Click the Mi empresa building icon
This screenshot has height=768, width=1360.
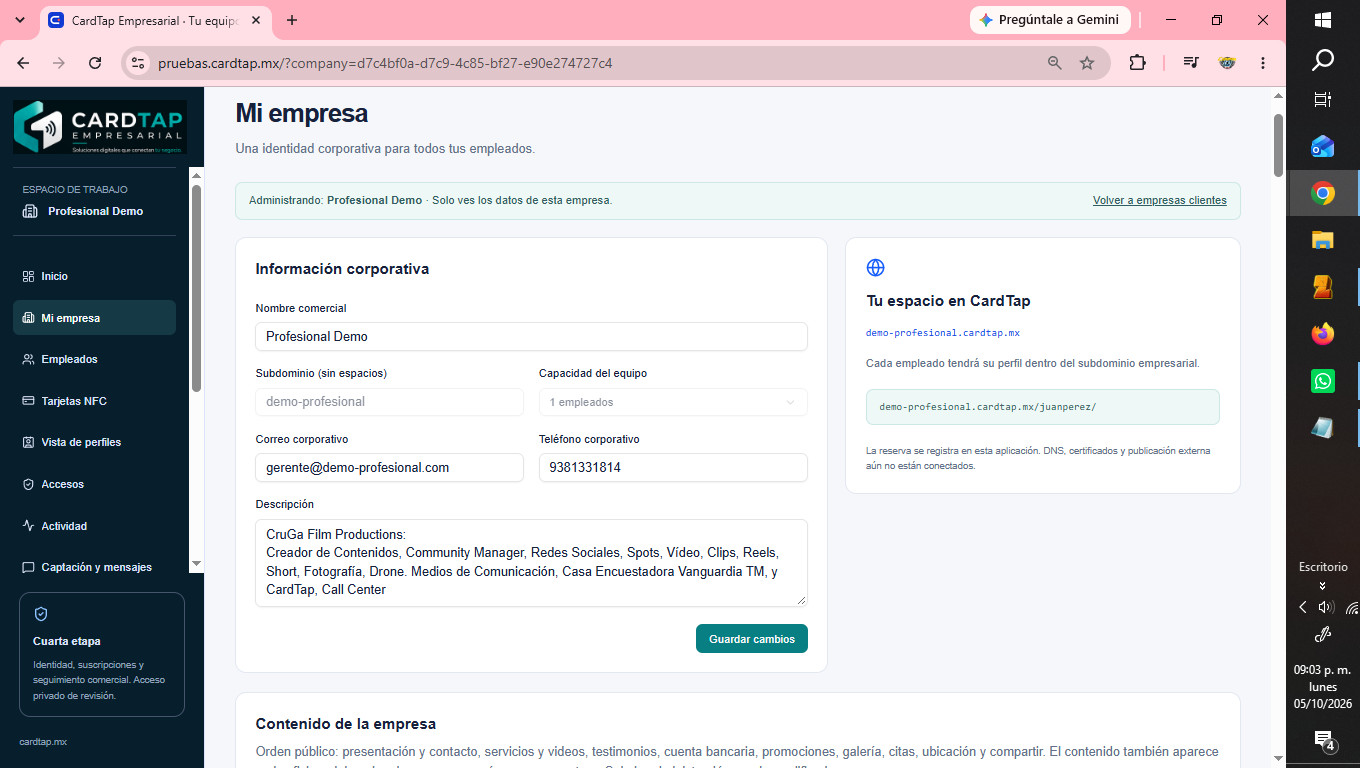(x=28, y=318)
